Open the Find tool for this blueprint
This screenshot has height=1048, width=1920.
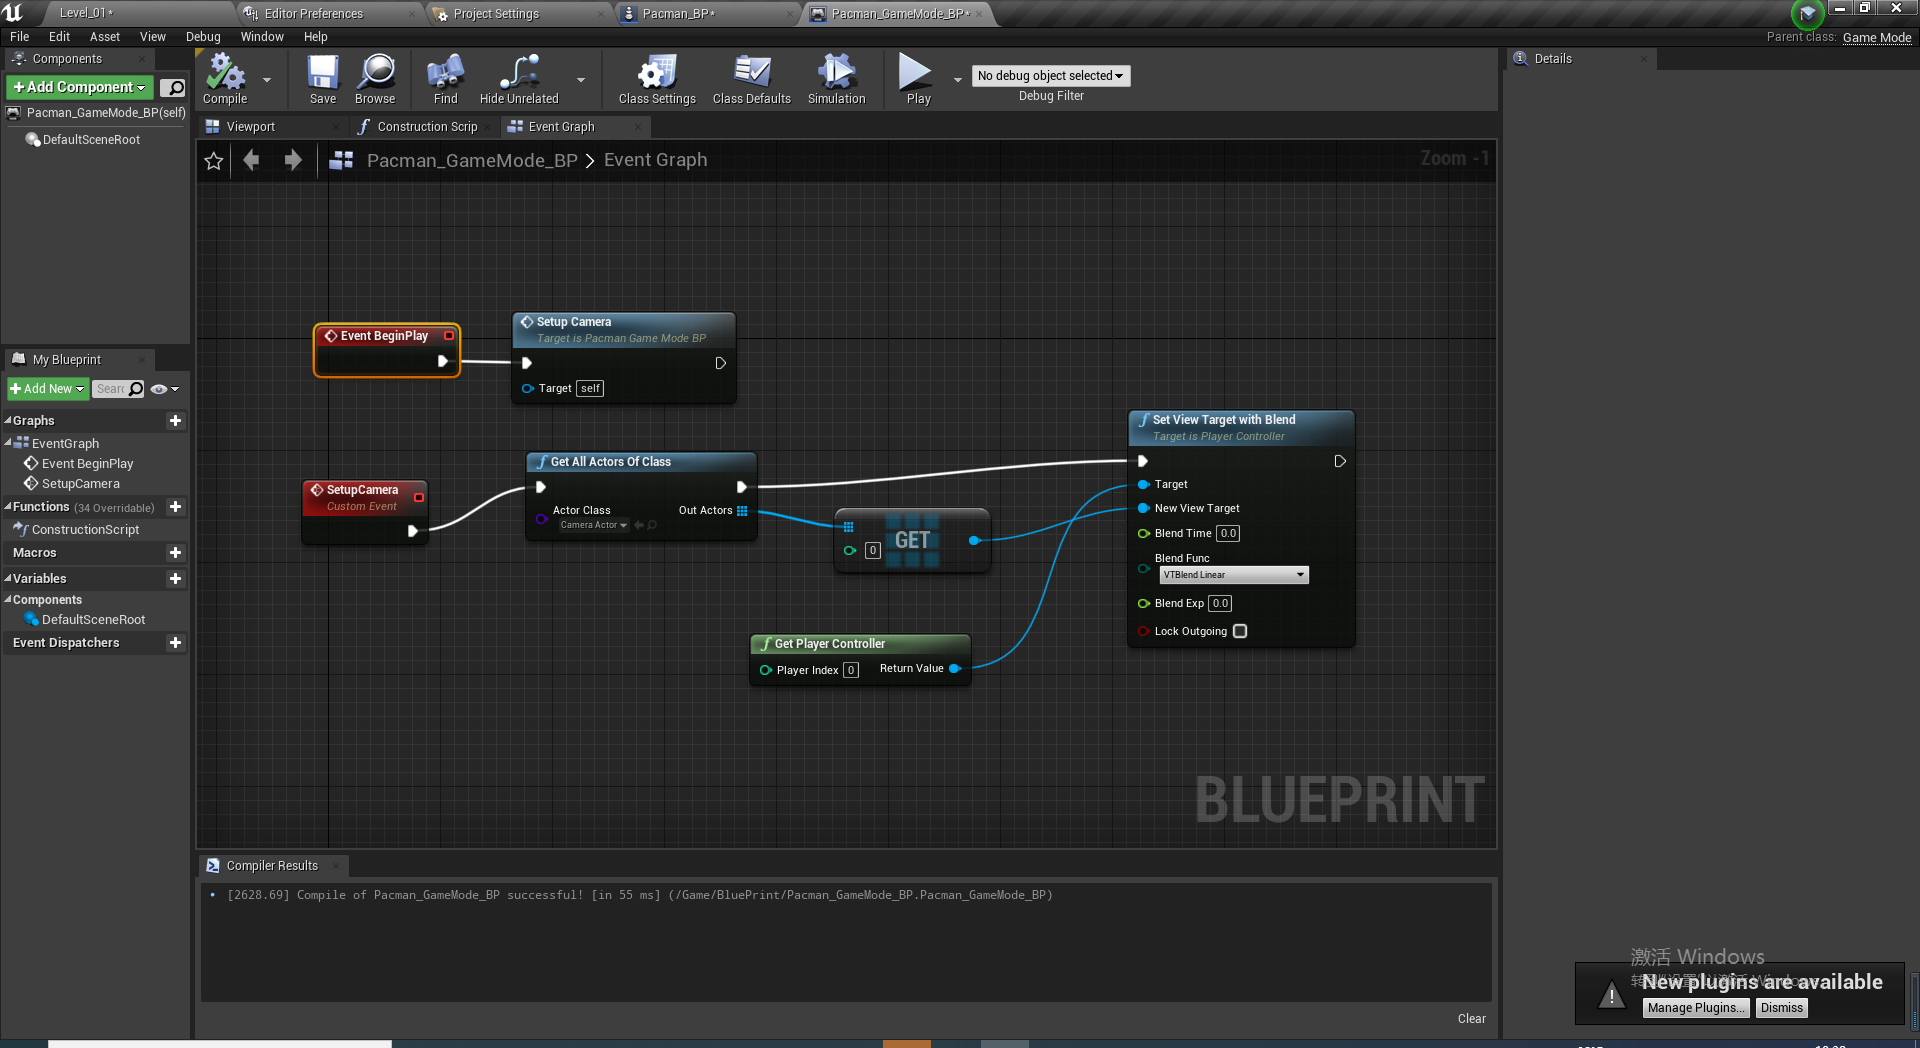coord(444,79)
